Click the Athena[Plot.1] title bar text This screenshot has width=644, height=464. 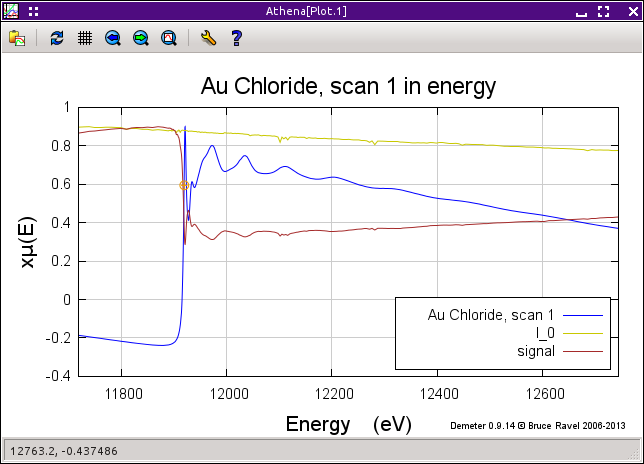coord(322,11)
